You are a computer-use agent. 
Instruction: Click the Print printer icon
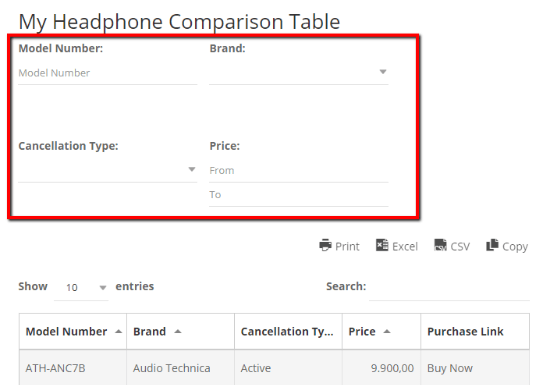point(325,245)
